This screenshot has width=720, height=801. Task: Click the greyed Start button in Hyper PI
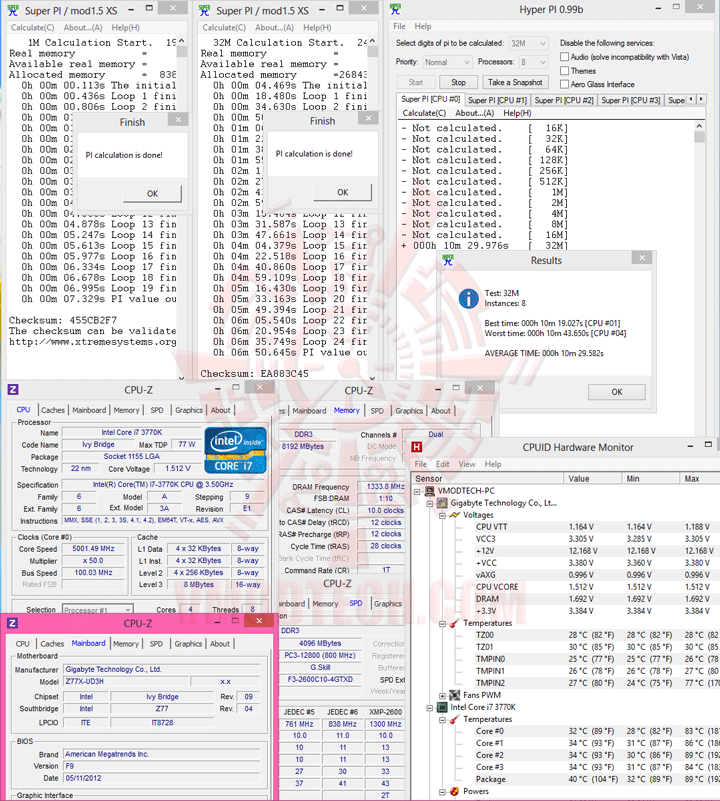[x=416, y=82]
